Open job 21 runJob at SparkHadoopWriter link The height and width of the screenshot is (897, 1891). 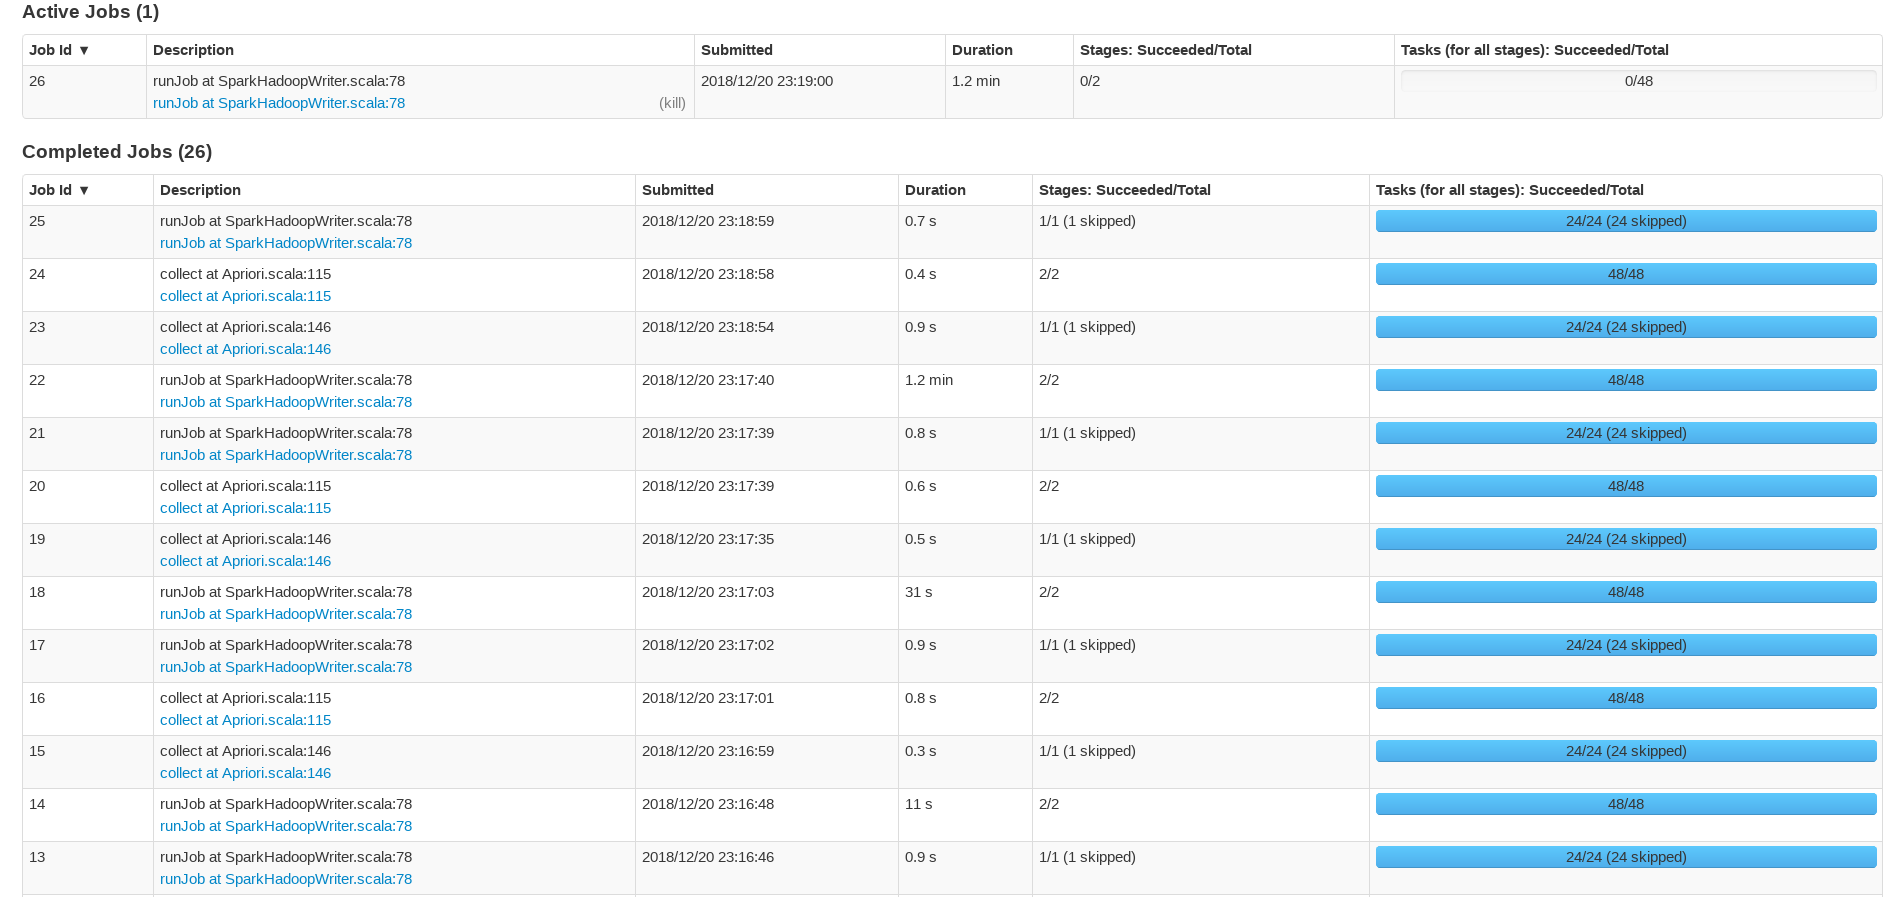pyautogui.click(x=286, y=455)
